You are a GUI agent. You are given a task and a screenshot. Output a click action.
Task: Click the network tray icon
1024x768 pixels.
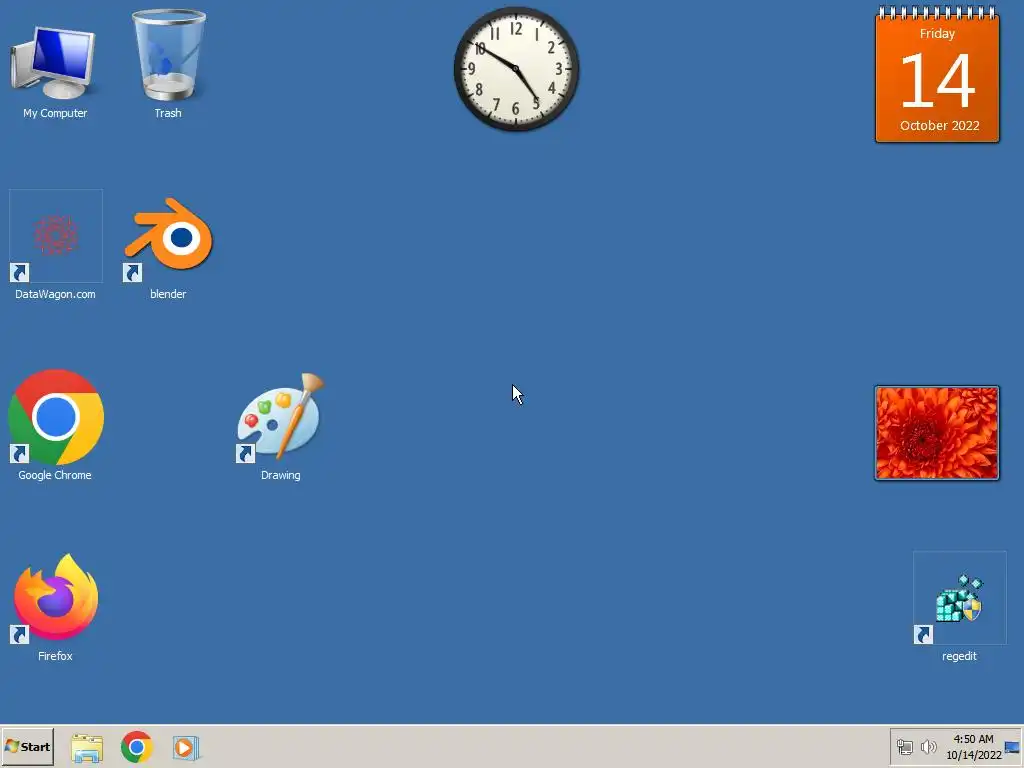pyautogui.click(x=904, y=746)
